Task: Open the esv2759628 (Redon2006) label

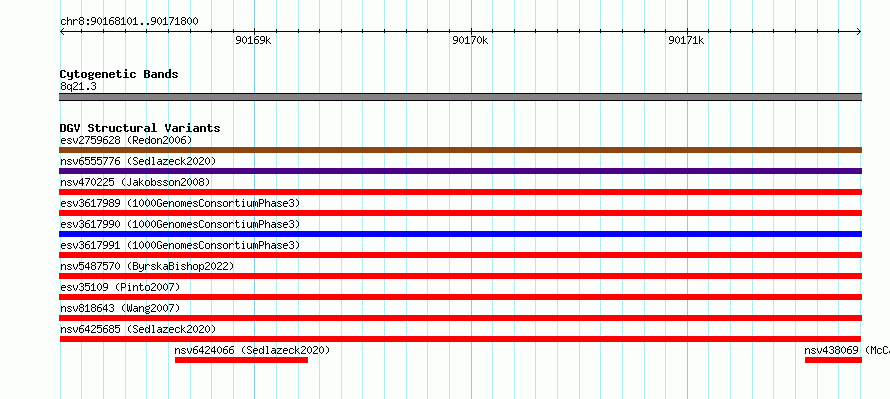Action: [126, 140]
